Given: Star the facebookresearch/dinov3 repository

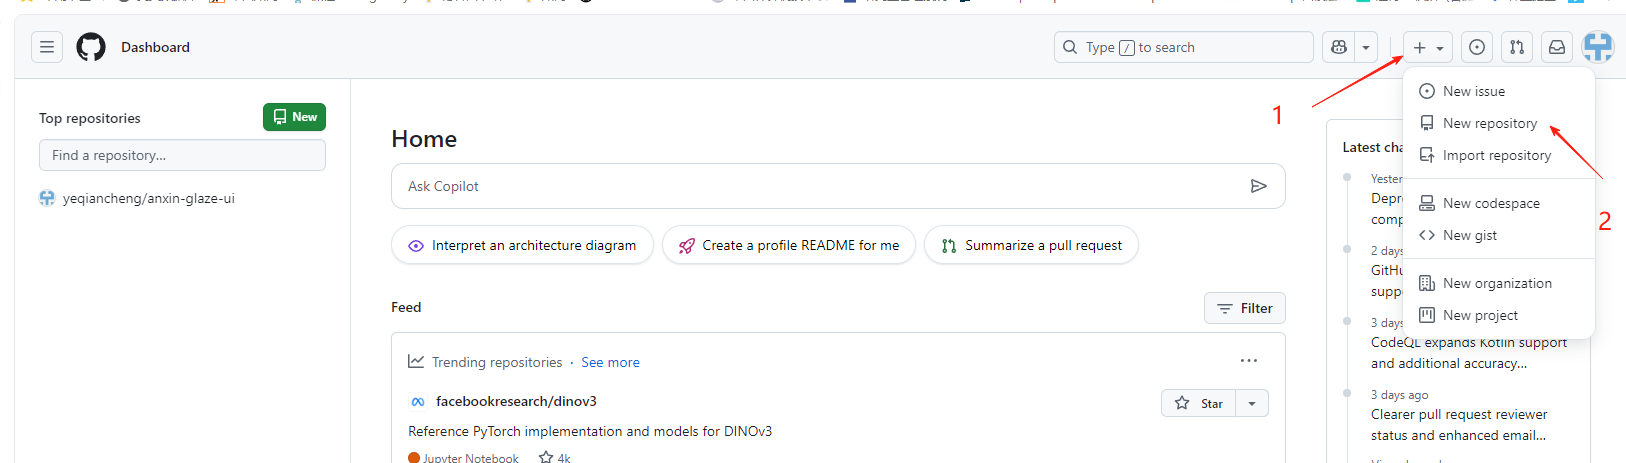Looking at the screenshot, I should click(1199, 403).
